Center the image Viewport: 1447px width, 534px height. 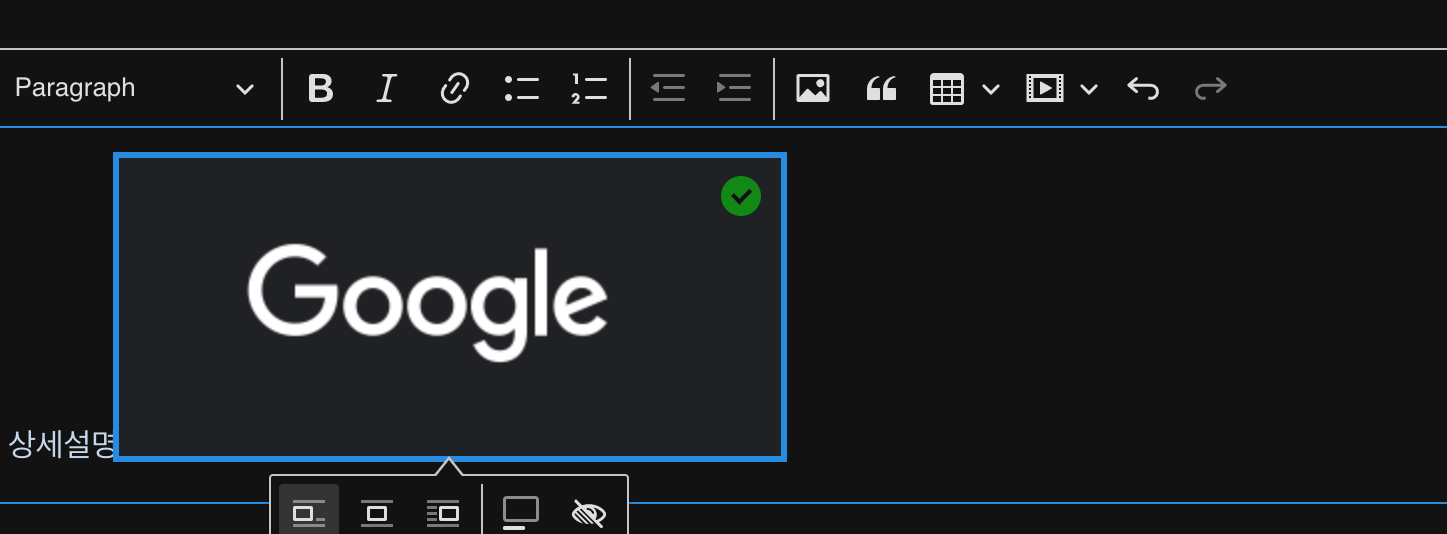(x=376, y=512)
